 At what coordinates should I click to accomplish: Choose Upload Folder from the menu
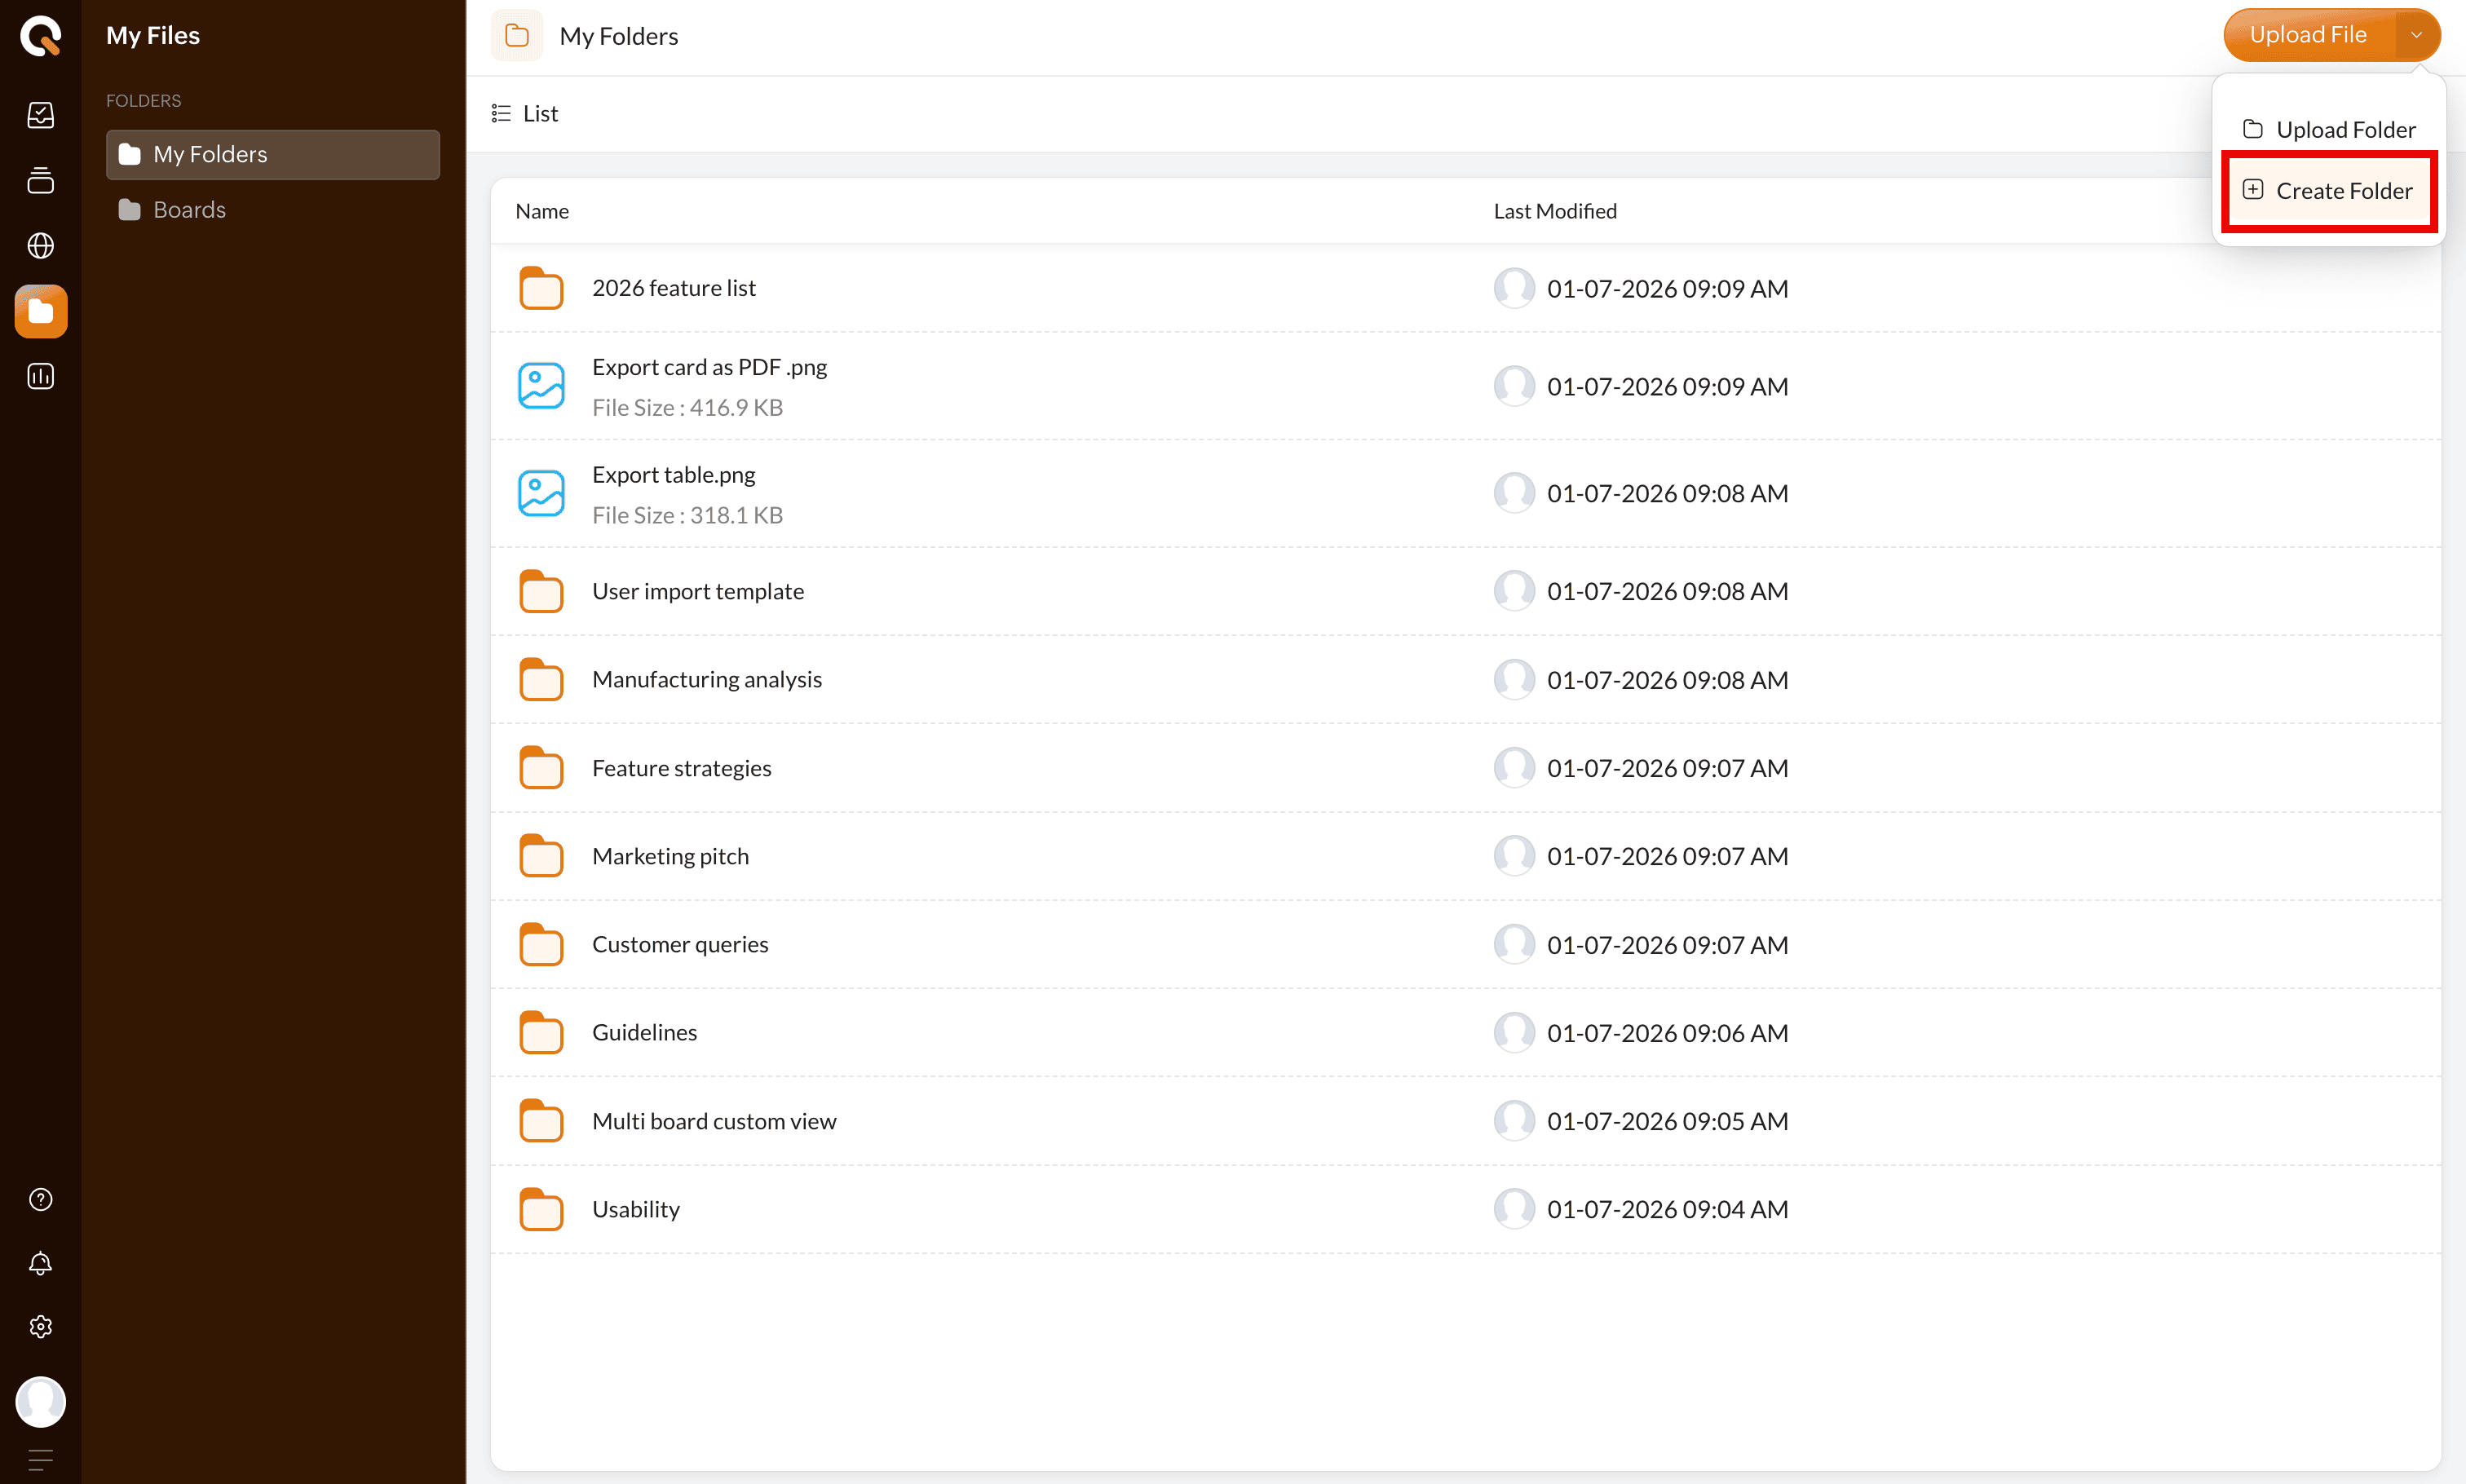point(2328,130)
